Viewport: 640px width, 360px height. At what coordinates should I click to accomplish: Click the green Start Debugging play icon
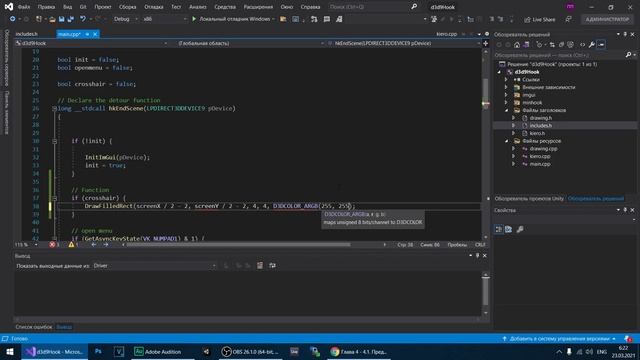194,19
